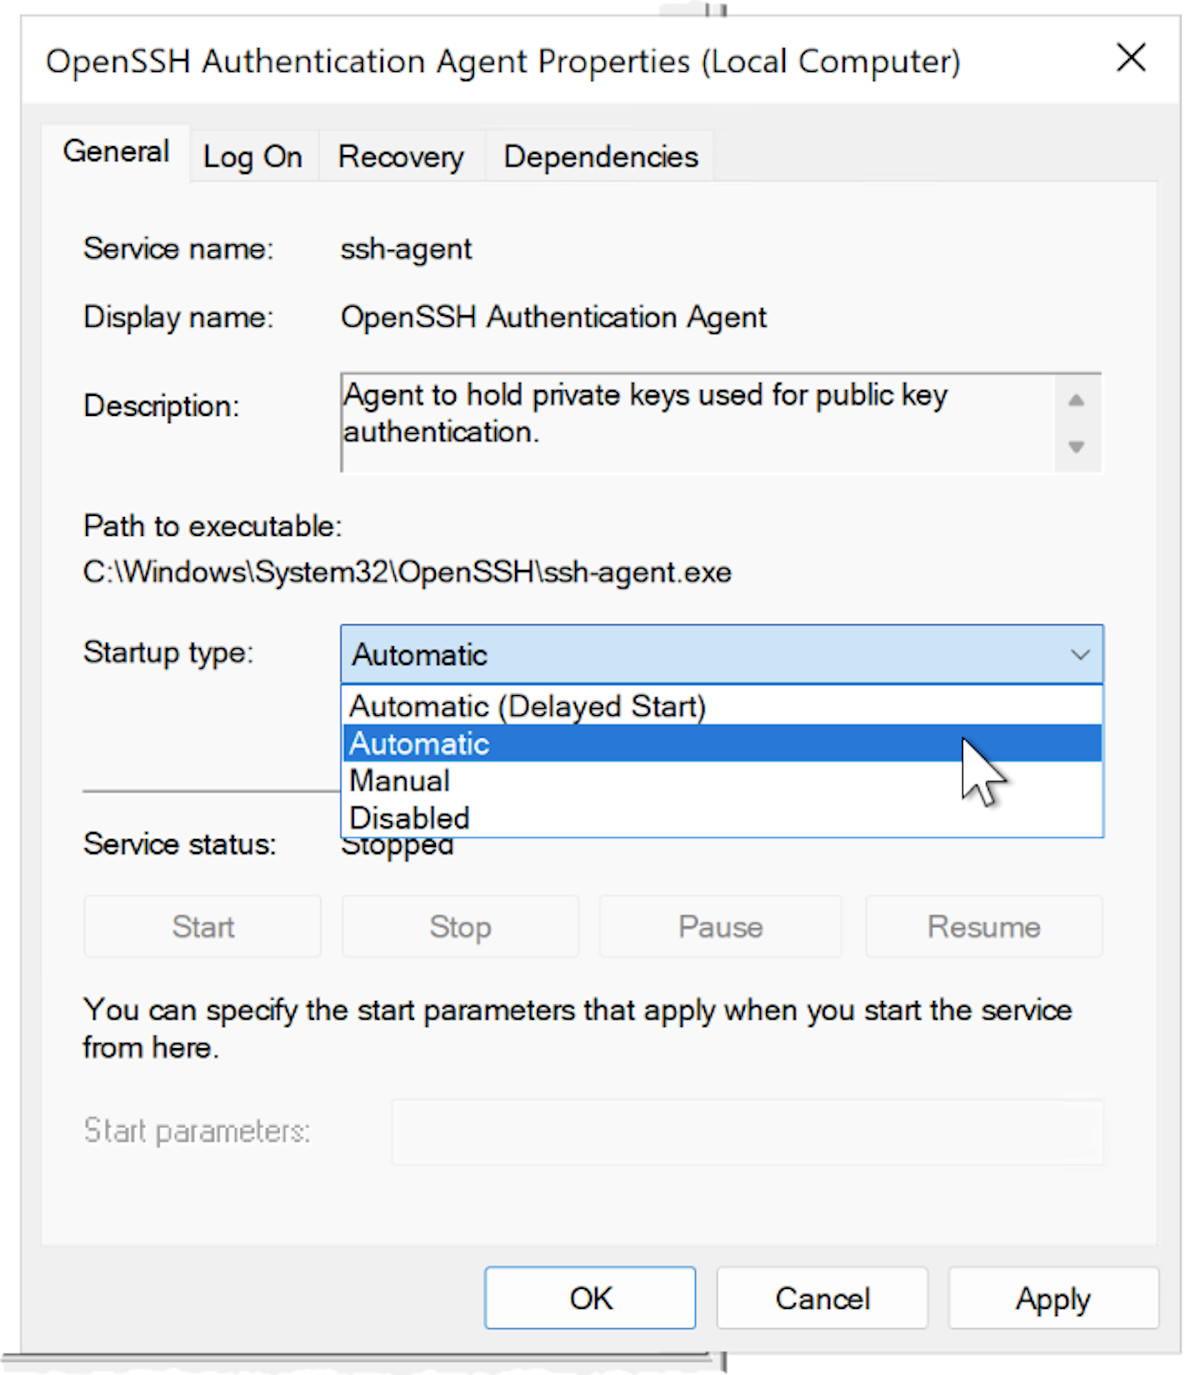Click the Start parameters input field
This screenshot has height=1375, width=1200.
point(748,1132)
